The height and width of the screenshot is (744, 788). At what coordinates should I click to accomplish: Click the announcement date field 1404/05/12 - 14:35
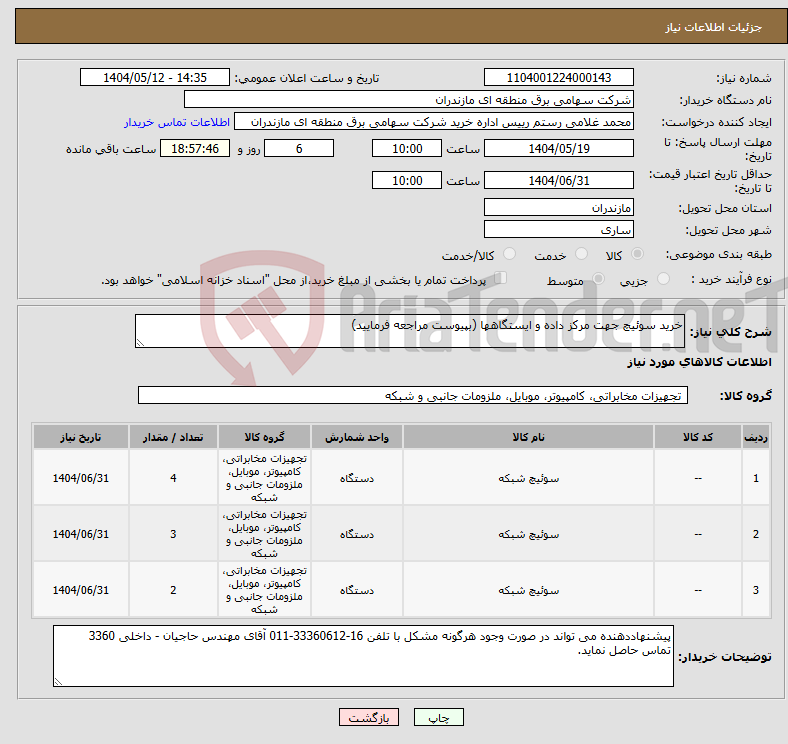pos(155,78)
